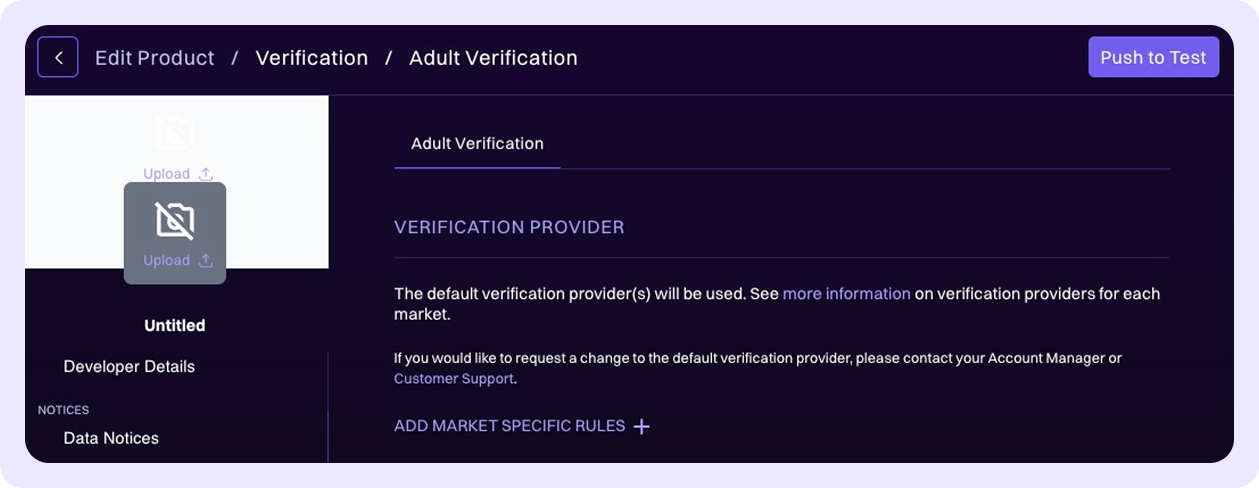Click the Upload label in logo tile
The width and height of the screenshot is (1259, 488).
(x=166, y=261)
